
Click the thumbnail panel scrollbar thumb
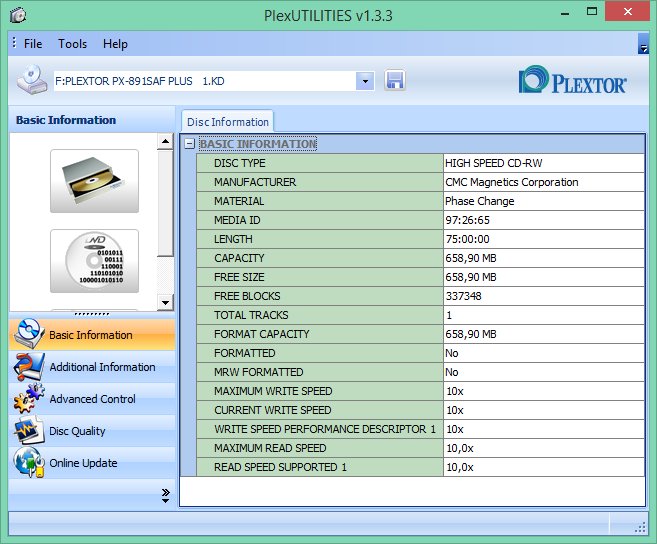tap(166, 203)
